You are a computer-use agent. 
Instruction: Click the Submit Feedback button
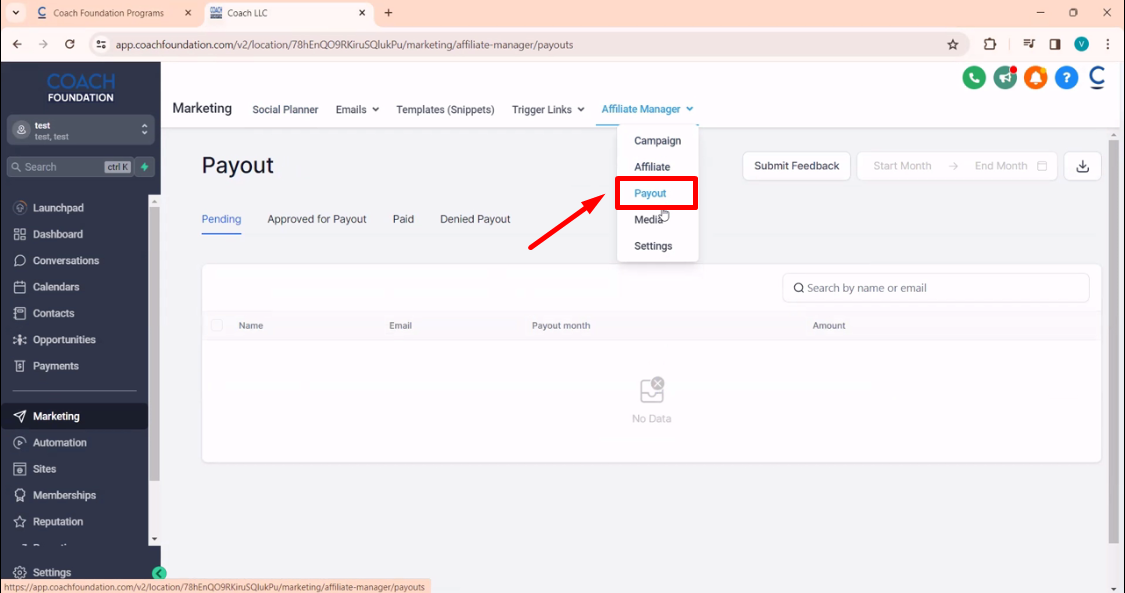point(796,166)
